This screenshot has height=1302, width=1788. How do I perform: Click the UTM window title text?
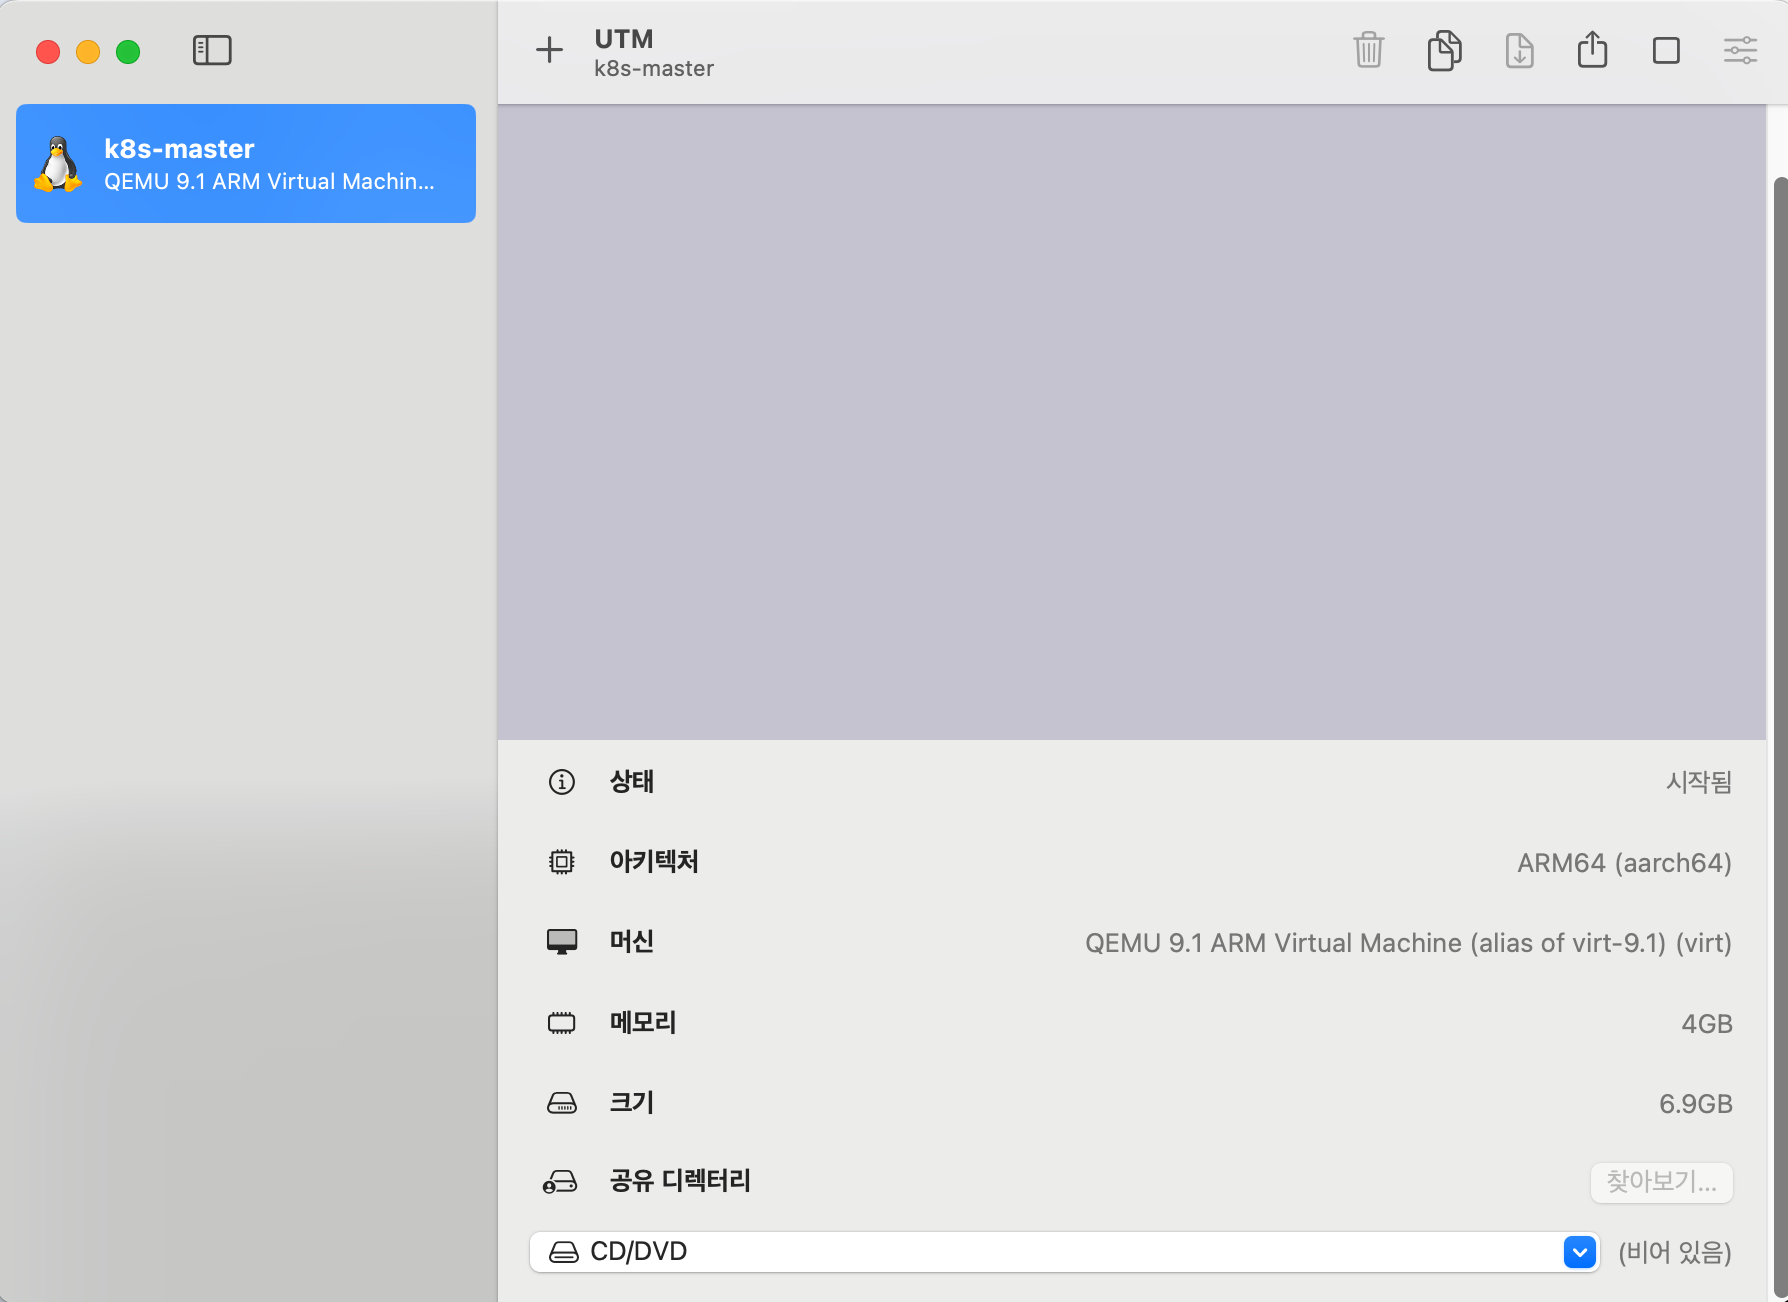[x=624, y=39]
